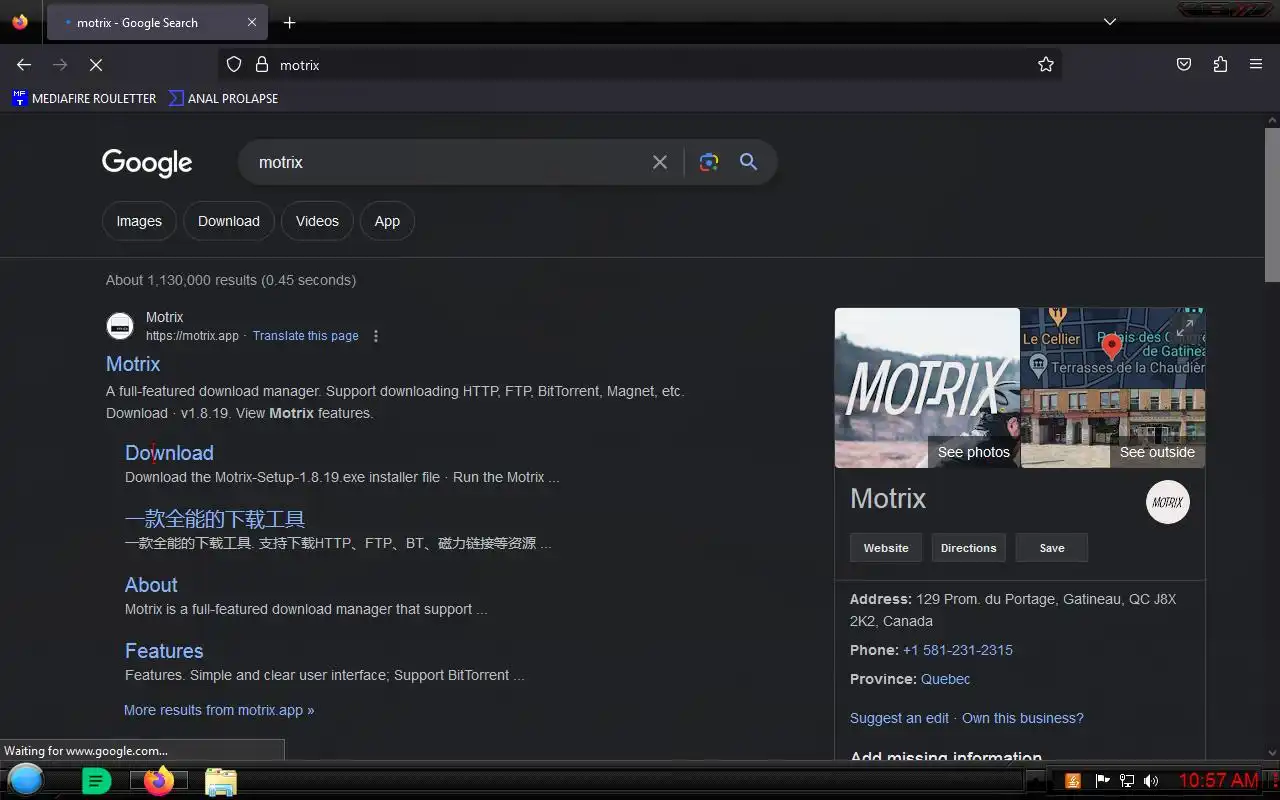Open the Start orb on the taskbar
Image resolution: width=1280 pixels, height=800 pixels.
[26, 780]
